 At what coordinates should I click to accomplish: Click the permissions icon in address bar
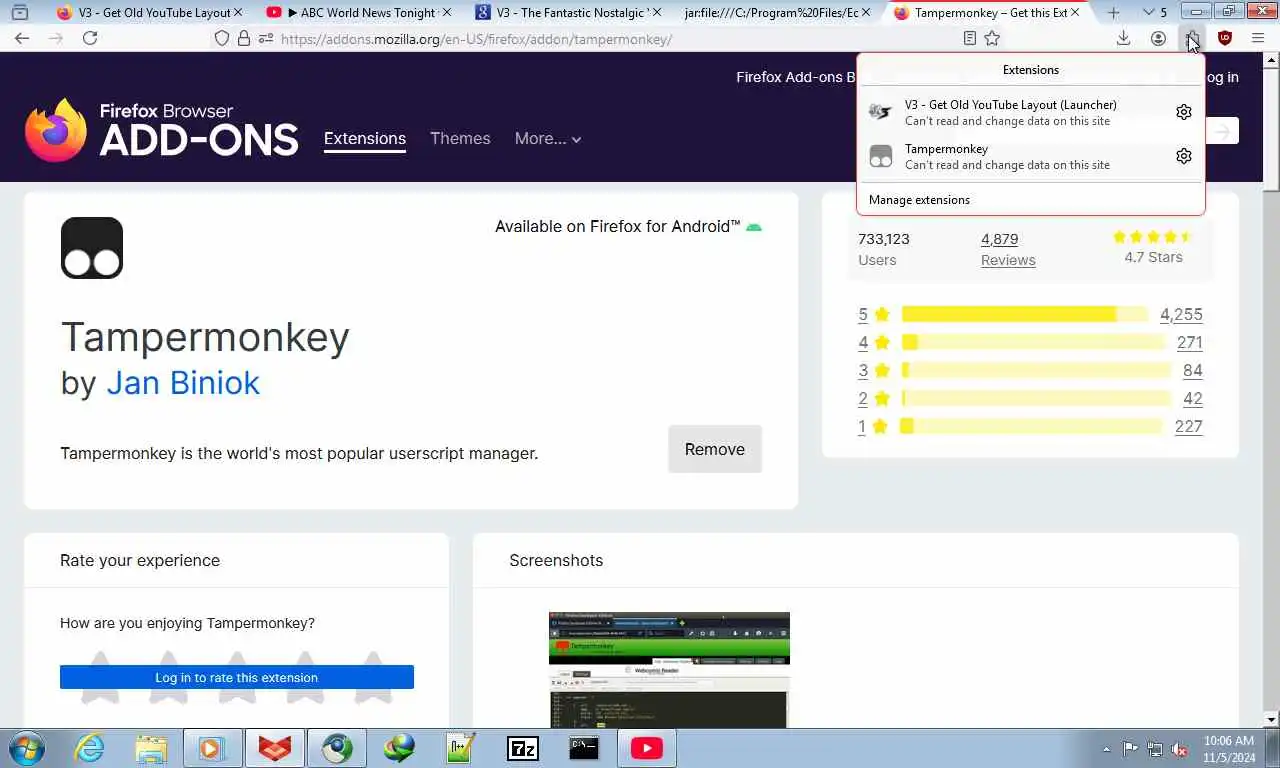click(x=266, y=38)
